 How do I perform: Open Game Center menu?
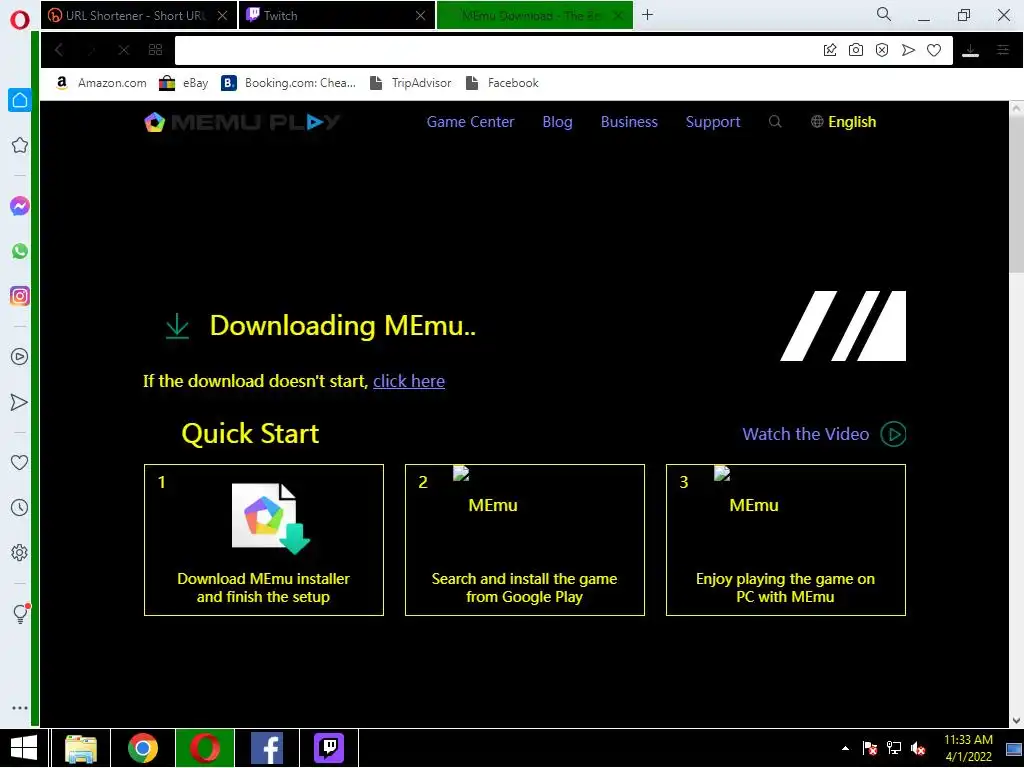[470, 121]
